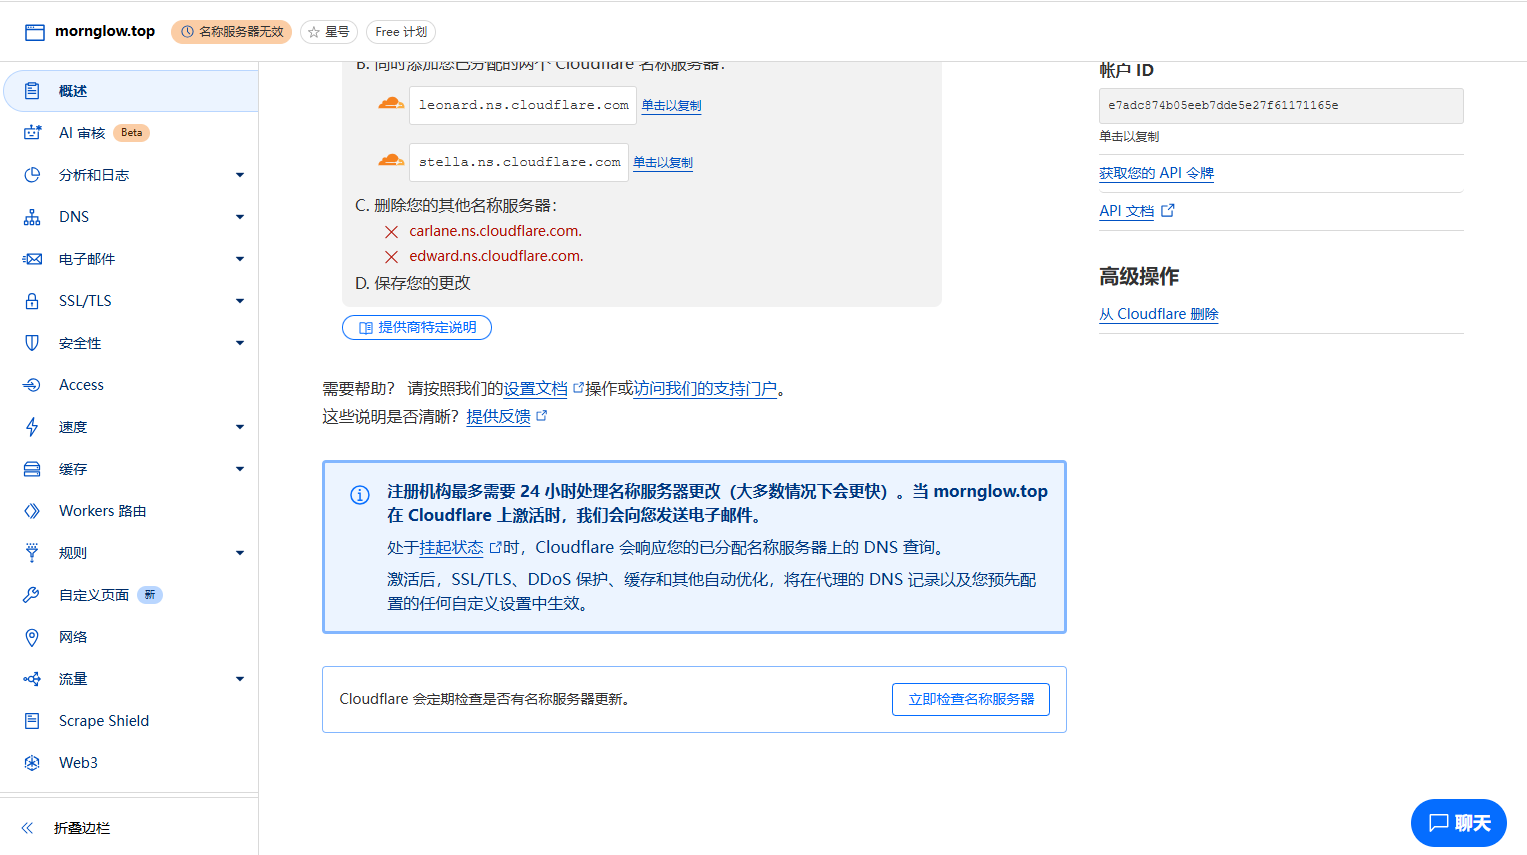This screenshot has height=855, width=1527.
Task: Click 立即检查名称服务器 button
Action: 970,699
